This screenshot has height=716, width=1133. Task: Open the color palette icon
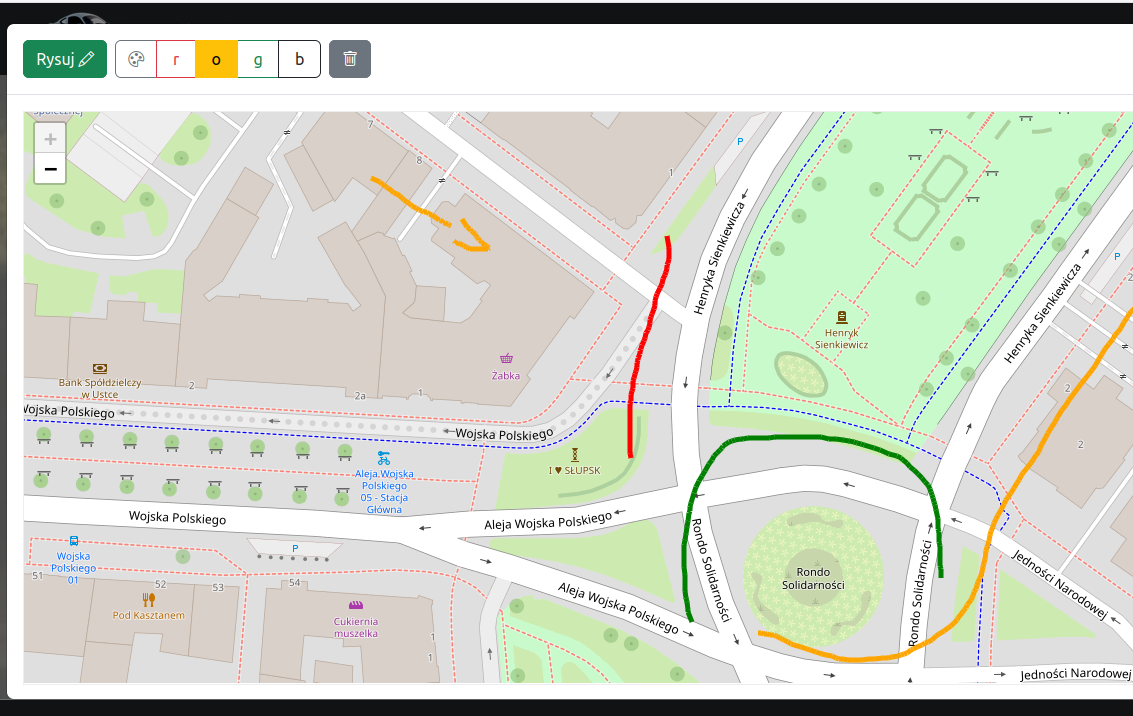click(x=136, y=59)
